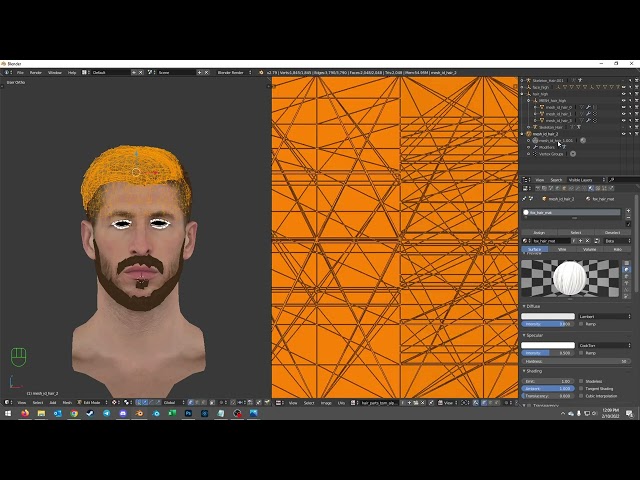Click the wrench modifier icon on mesh_id_hair_3 row
Screen dimensions: 640x480
(588, 120)
